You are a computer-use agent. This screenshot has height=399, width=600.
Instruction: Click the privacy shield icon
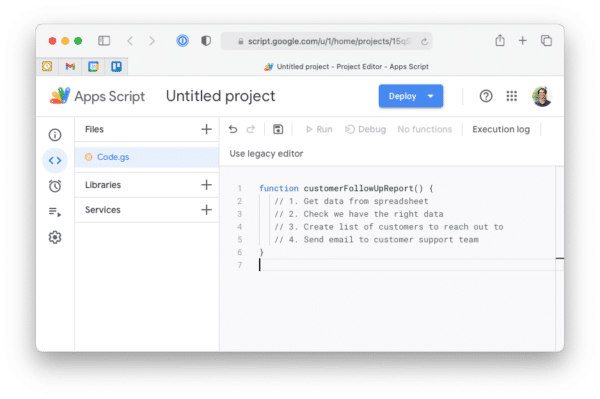click(206, 41)
